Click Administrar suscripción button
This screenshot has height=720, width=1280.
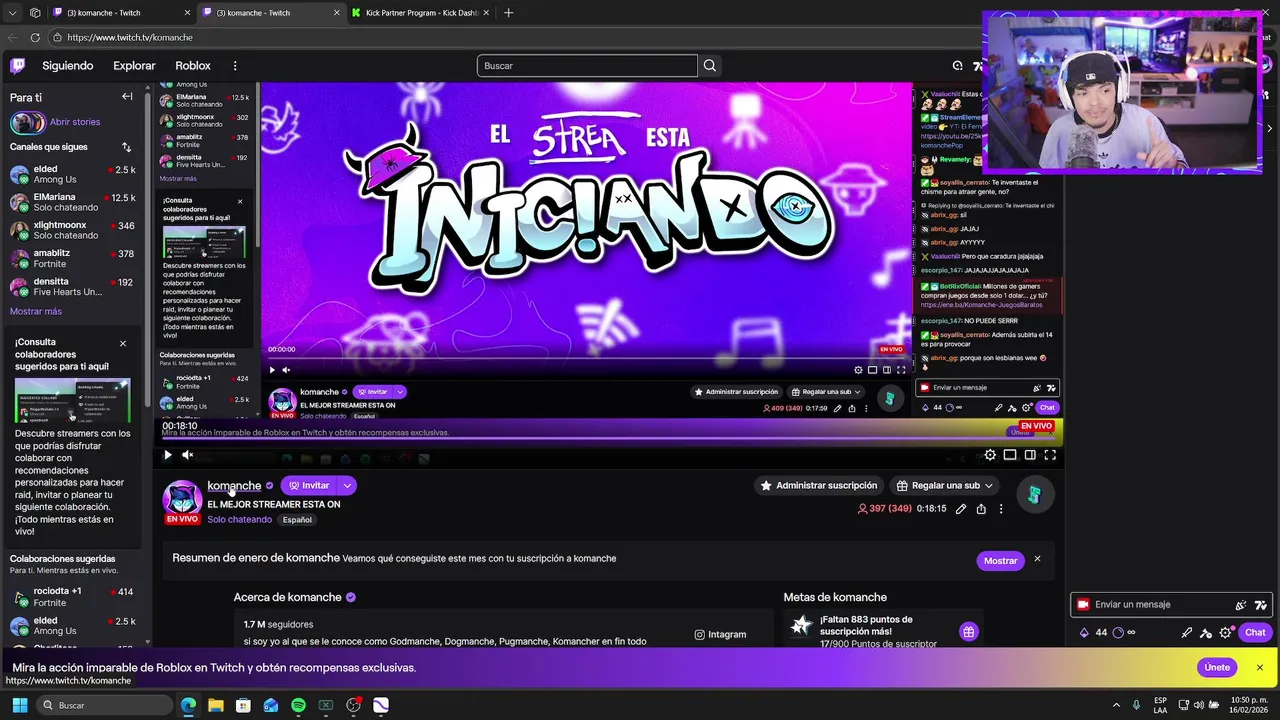pos(819,485)
